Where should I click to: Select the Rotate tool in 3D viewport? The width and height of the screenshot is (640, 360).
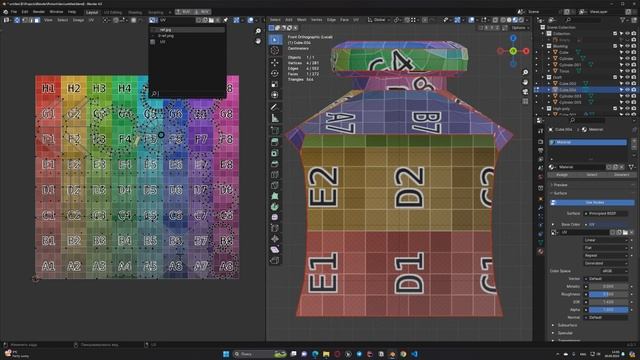[x=275, y=73]
